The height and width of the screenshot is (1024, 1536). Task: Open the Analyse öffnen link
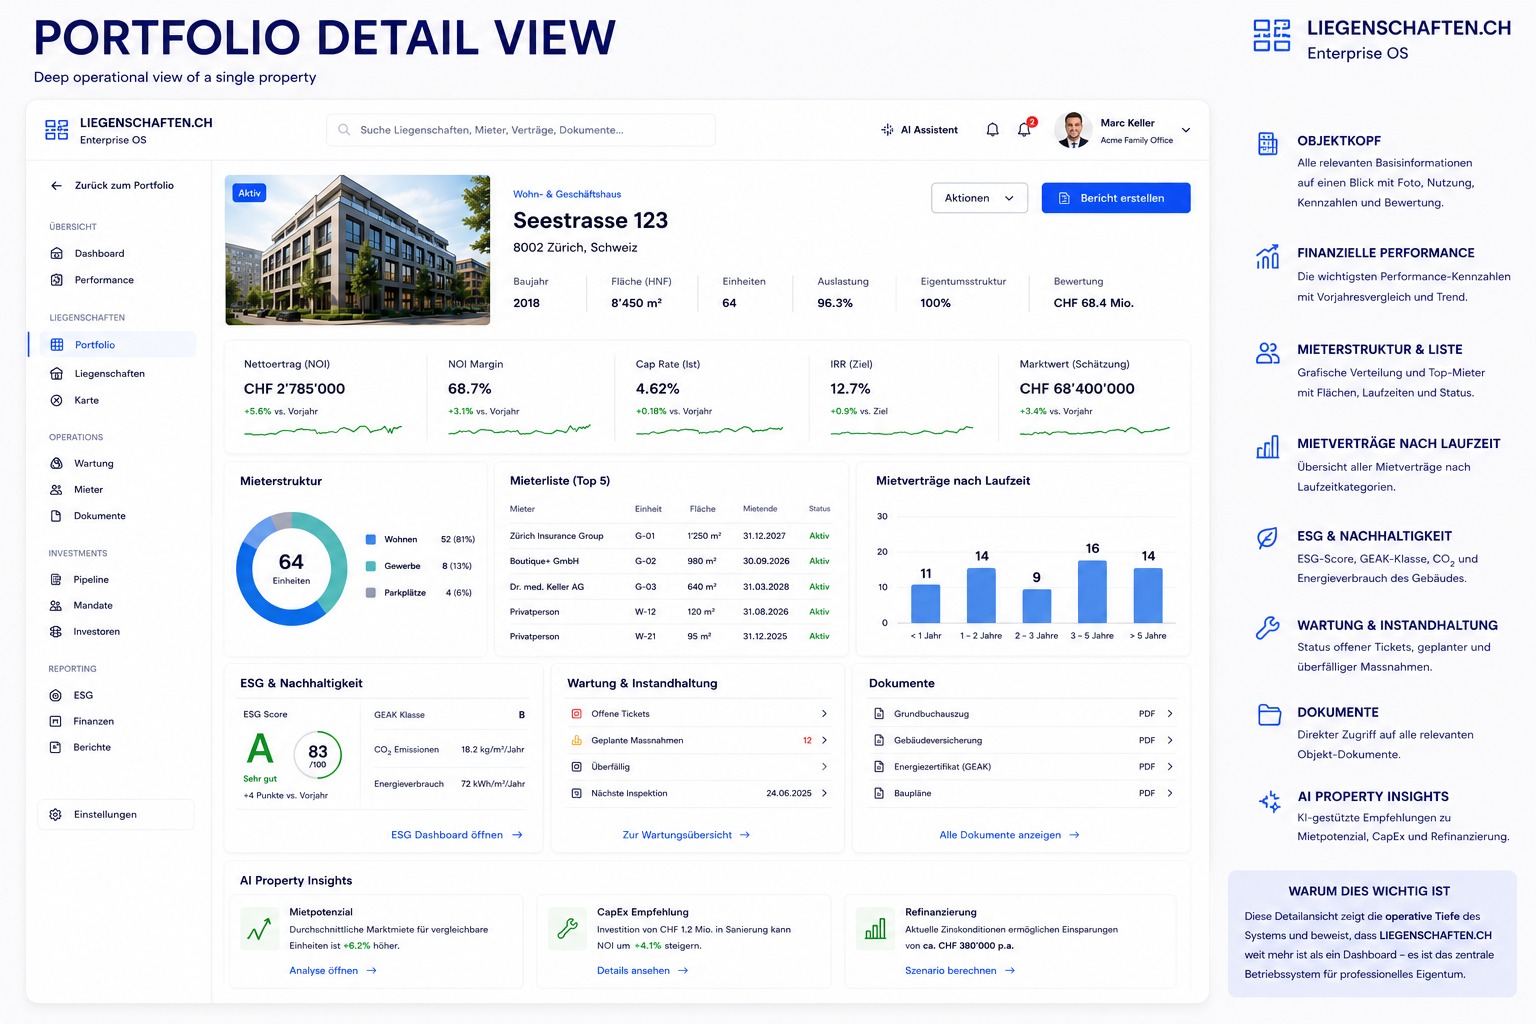point(333,971)
